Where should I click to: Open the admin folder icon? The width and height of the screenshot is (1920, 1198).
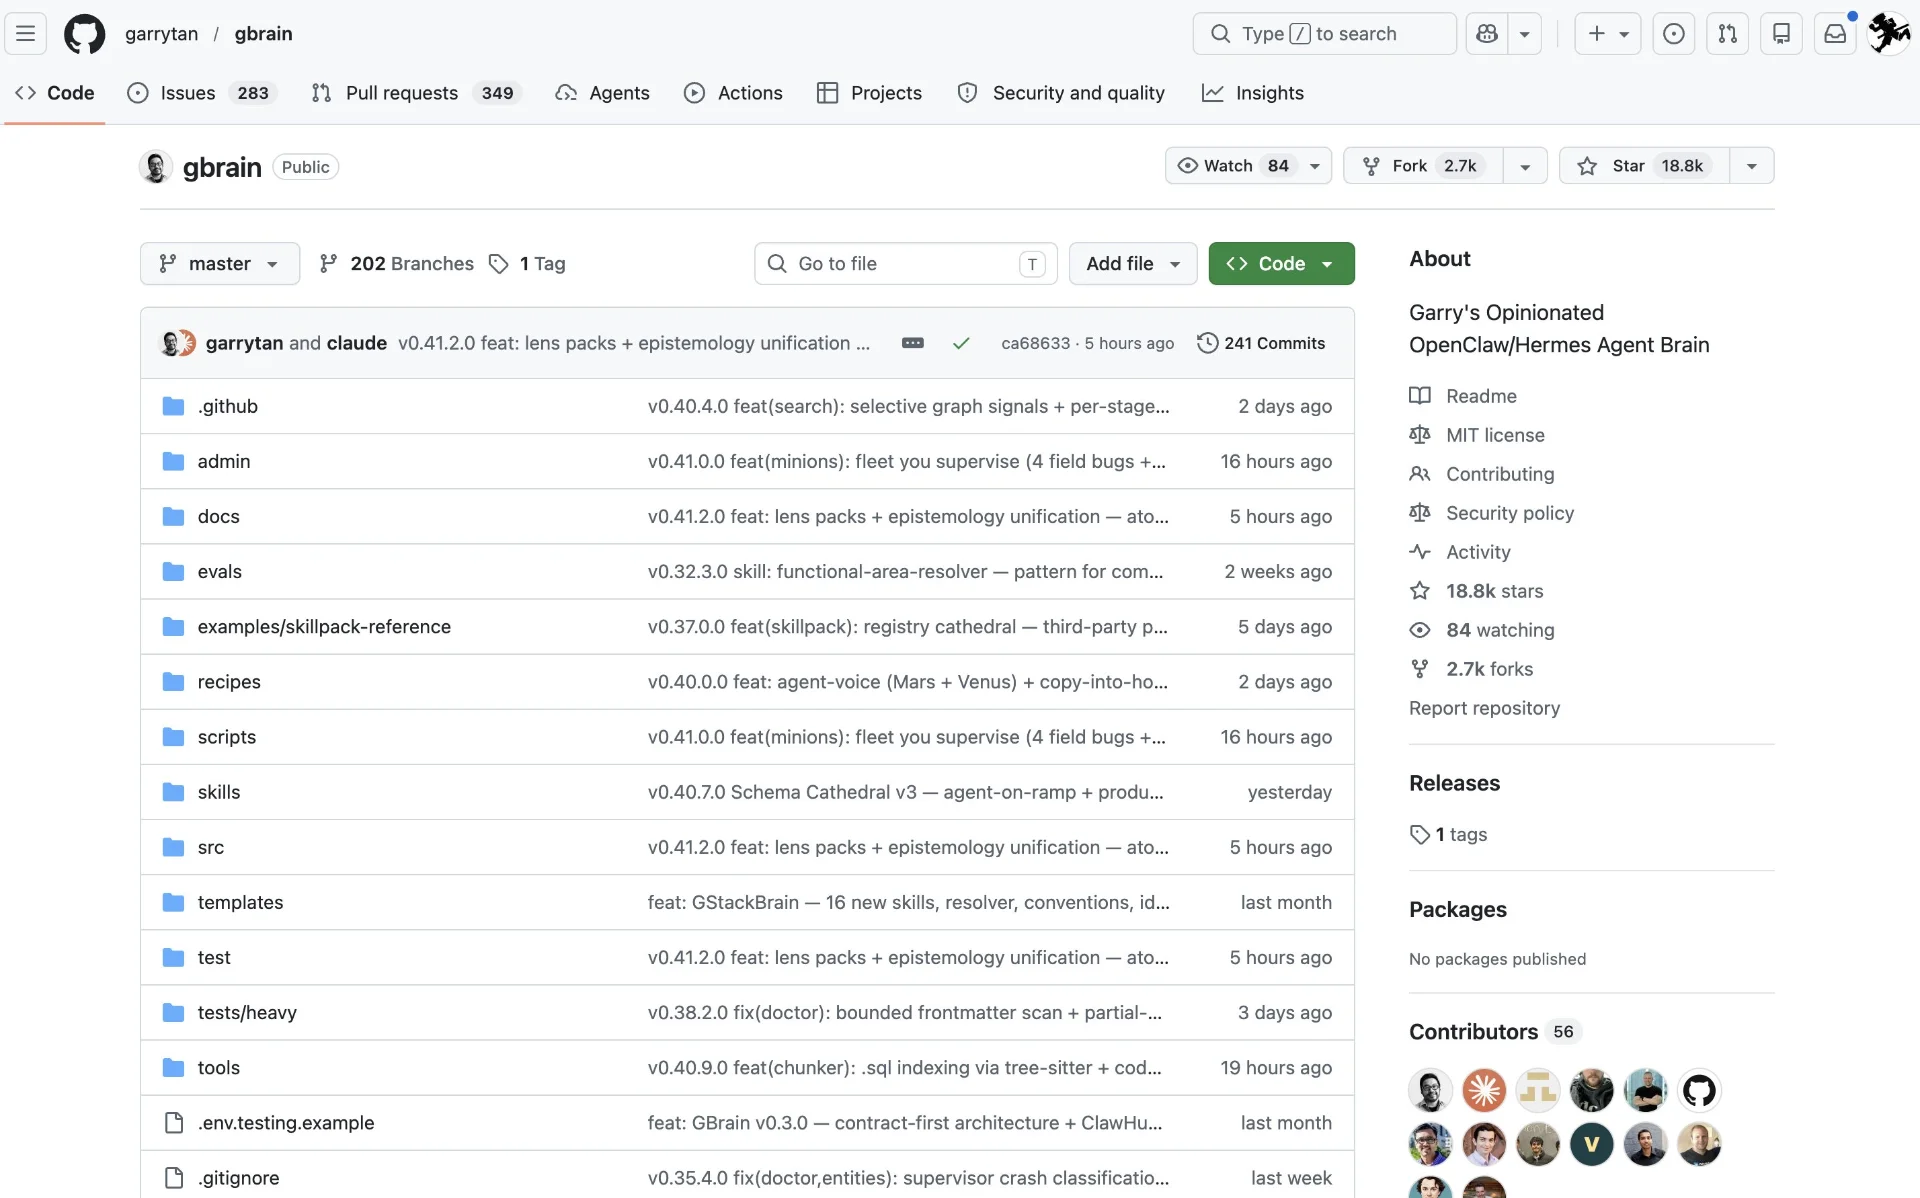tap(173, 461)
